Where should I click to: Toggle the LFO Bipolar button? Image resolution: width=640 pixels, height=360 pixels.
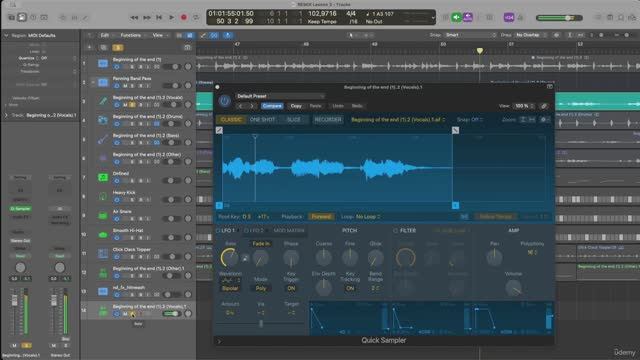(230, 288)
